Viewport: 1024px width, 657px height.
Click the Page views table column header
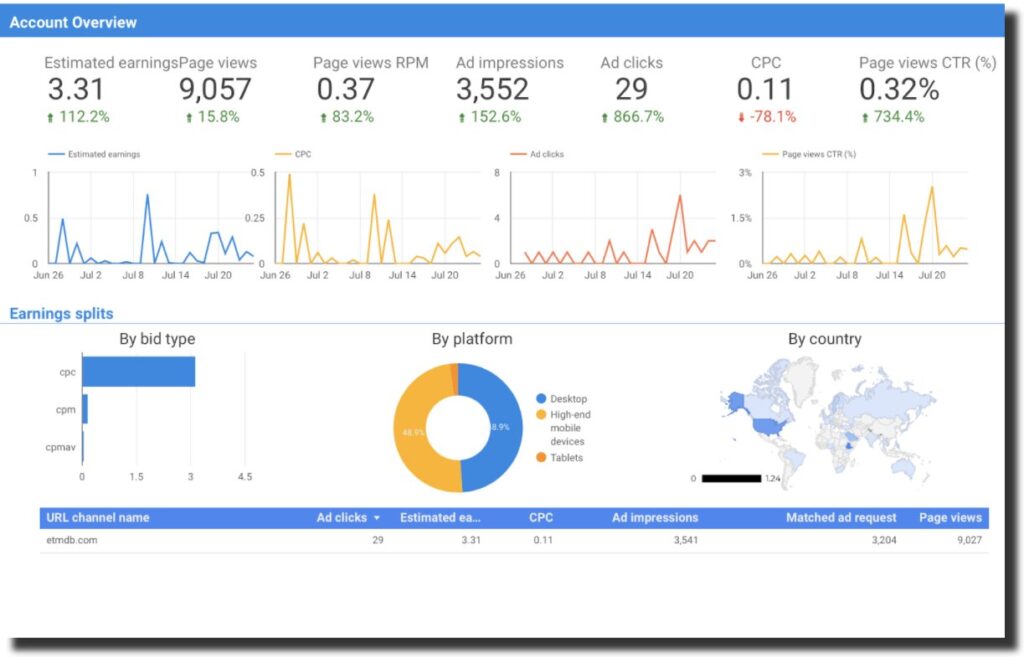click(950, 518)
